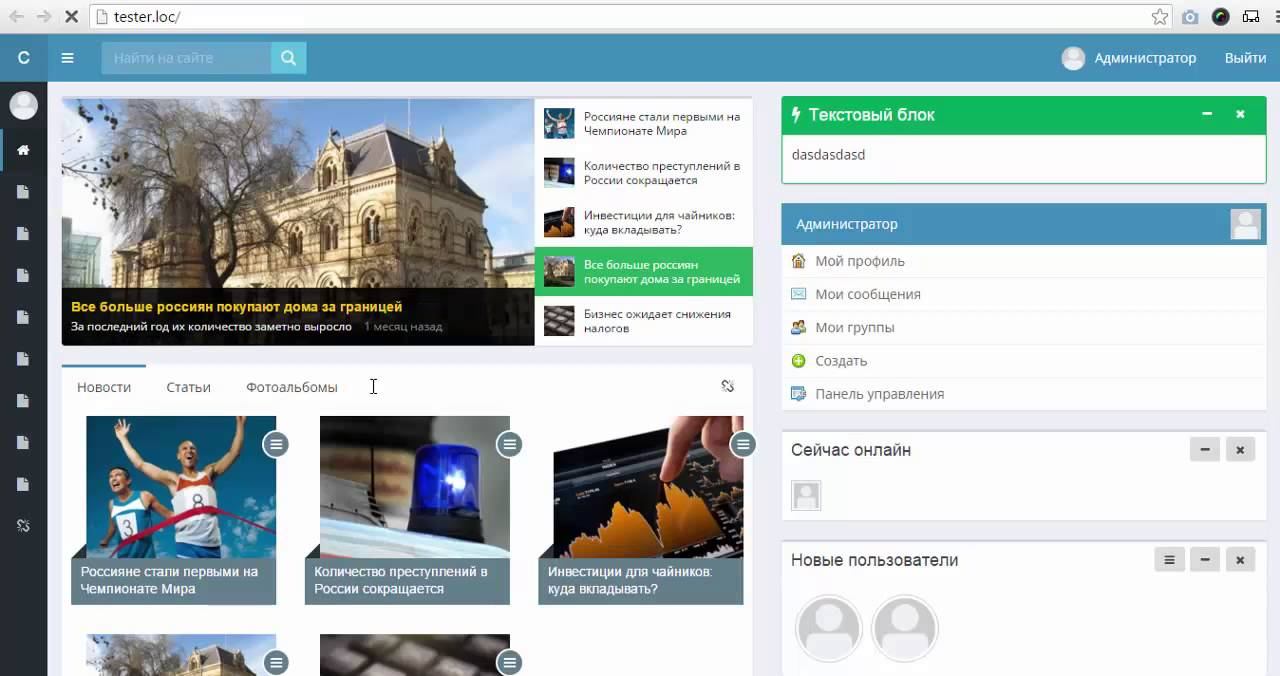Image resolution: width=1280 pixels, height=676 pixels.
Task: Select slider item 'Инвестиции для чайников: куда вкладывать?'
Action: (644, 222)
